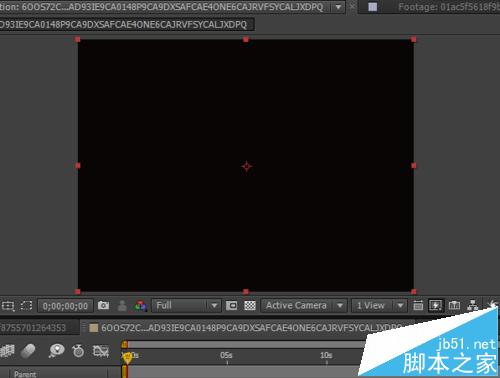Screen dimensions: 500x378
Task: Select the composition breadcrumb tab below the header
Action: click(127, 24)
